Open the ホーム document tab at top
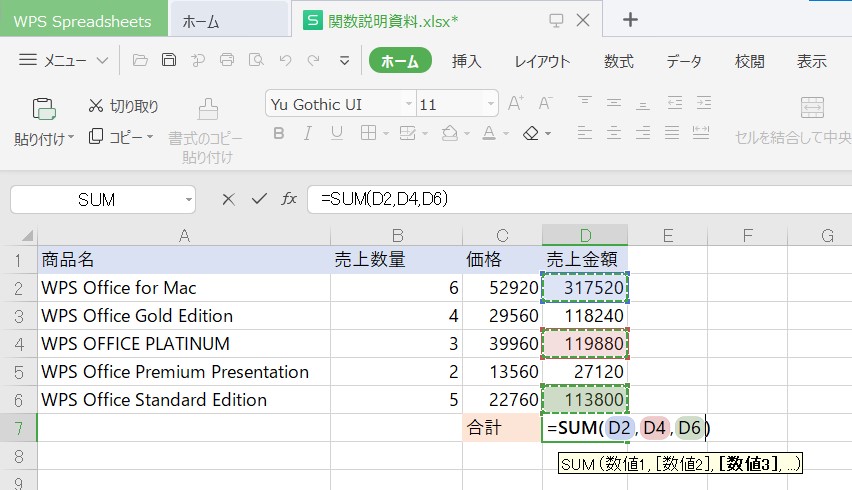This screenshot has height=490, width=852. click(228, 21)
